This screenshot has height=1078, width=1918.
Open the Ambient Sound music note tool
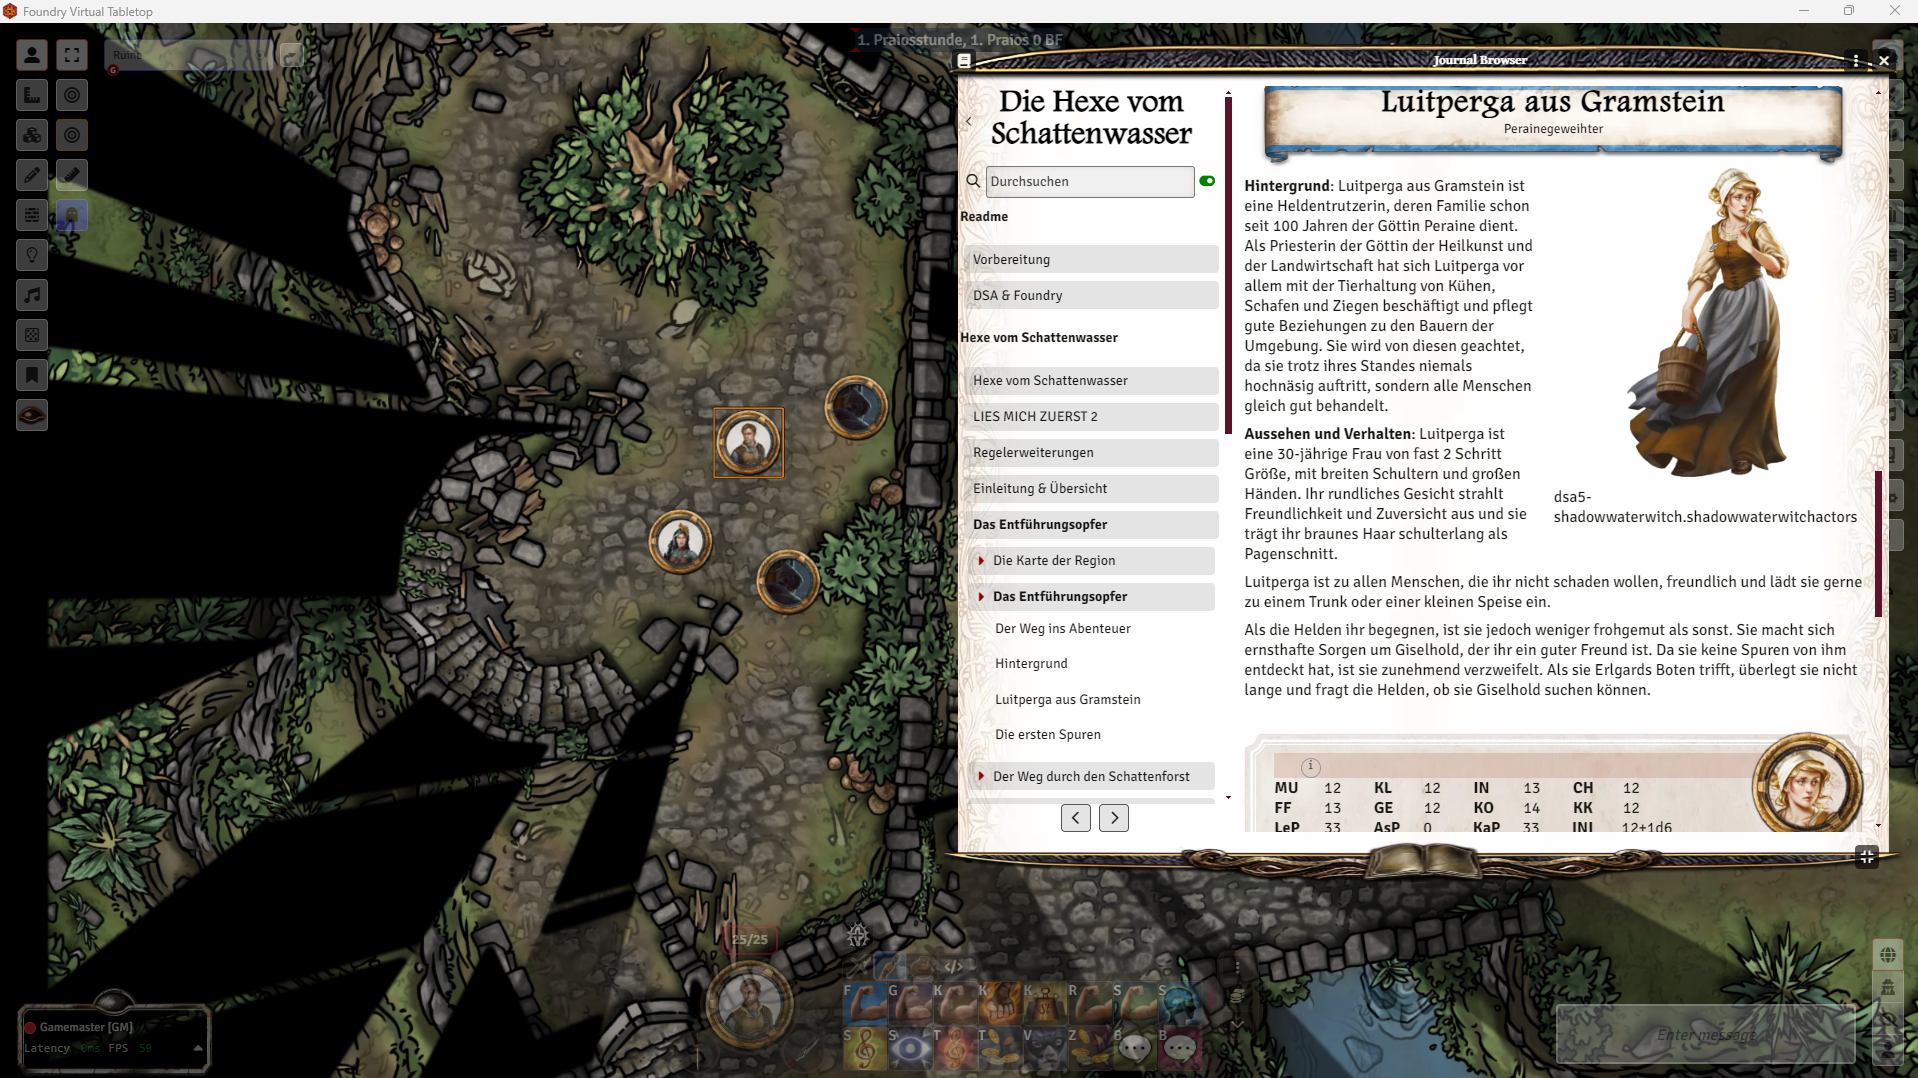(32, 295)
